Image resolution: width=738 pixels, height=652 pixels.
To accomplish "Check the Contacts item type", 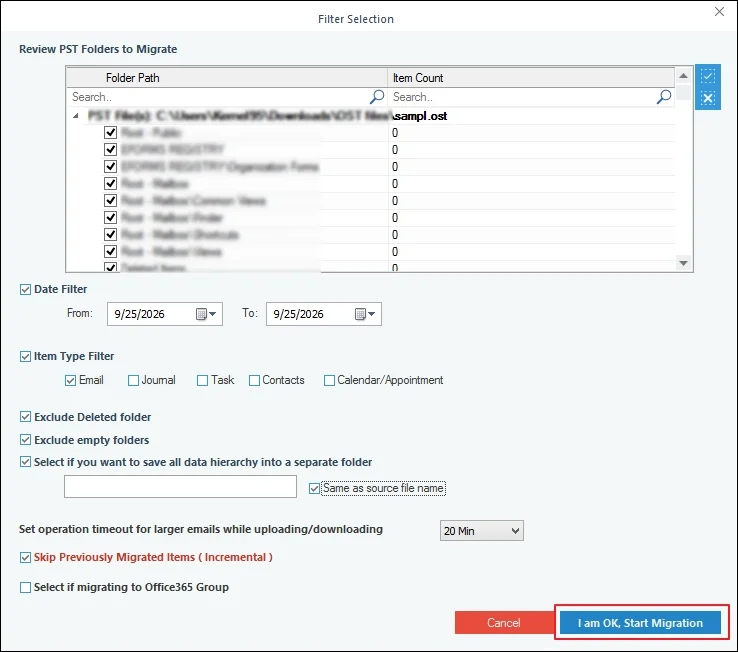I will tap(254, 380).
